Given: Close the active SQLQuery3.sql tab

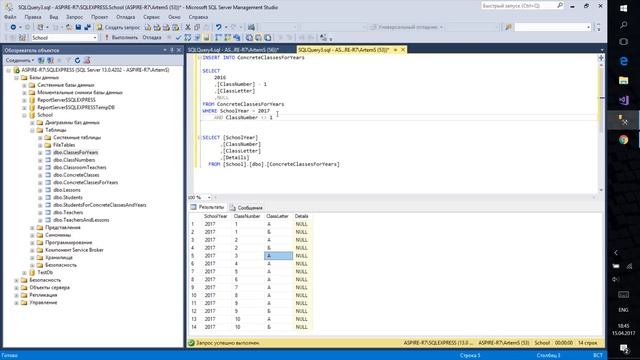Looking at the screenshot, I should point(403,50).
